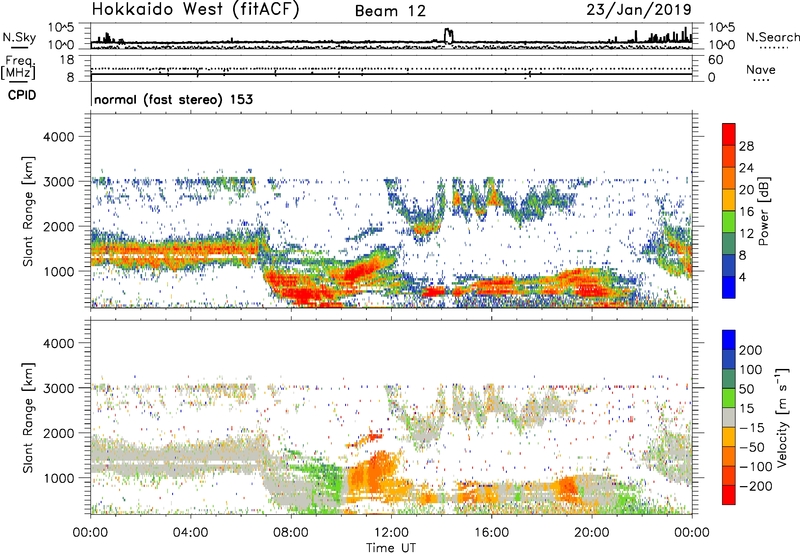800x554 pixels.
Task: Select the '100' velocity colorbar value
Action: coord(751,369)
